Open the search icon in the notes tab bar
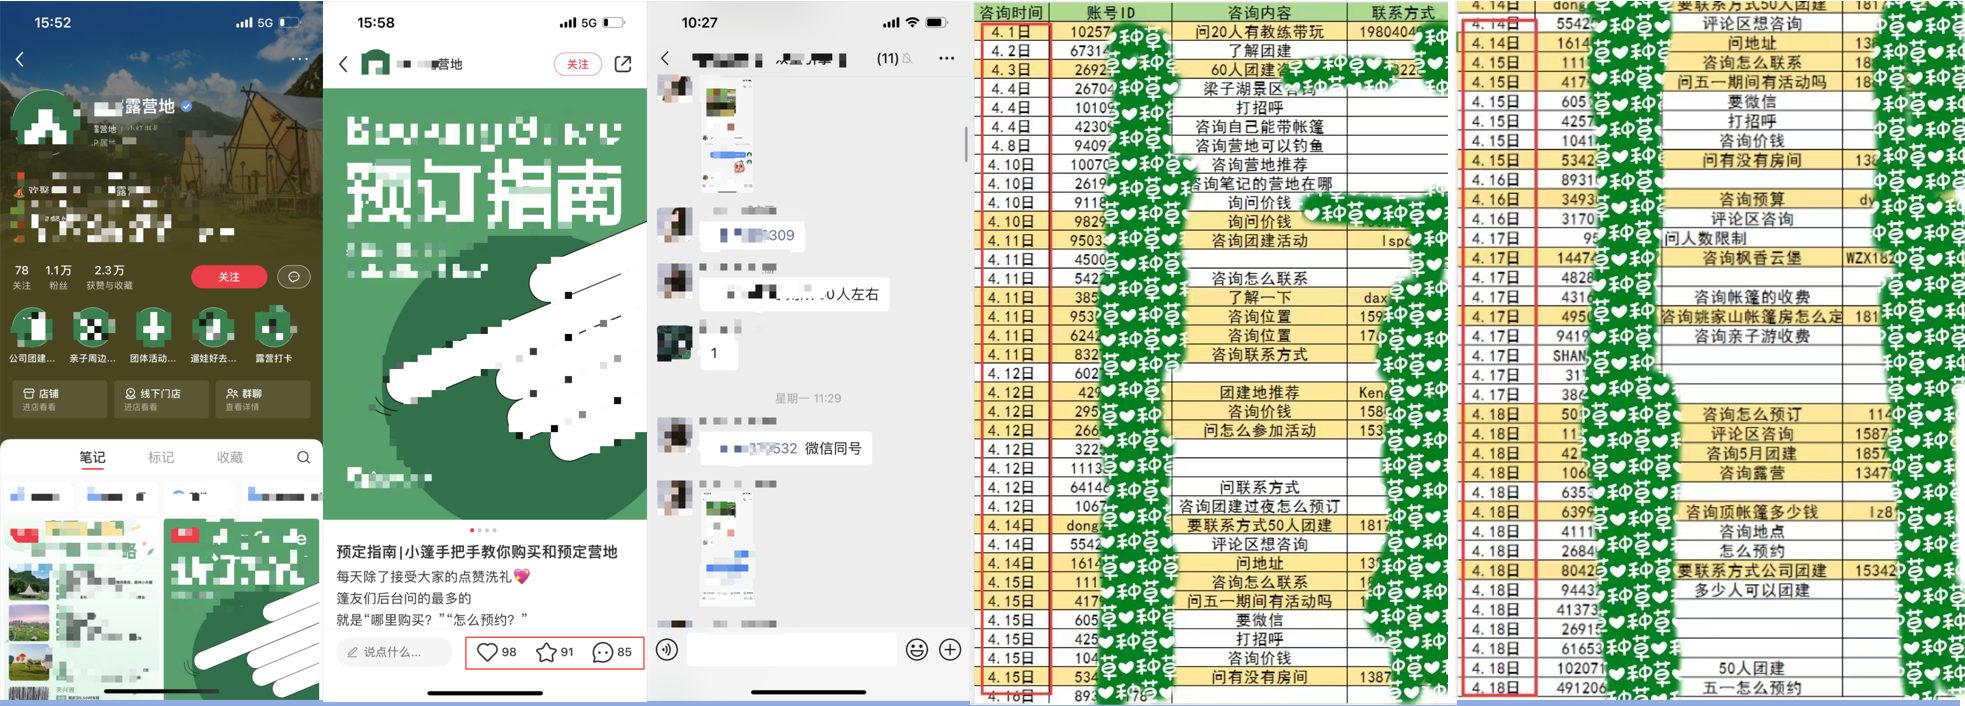The height and width of the screenshot is (706, 1965). pyautogui.click(x=303, y=458)
